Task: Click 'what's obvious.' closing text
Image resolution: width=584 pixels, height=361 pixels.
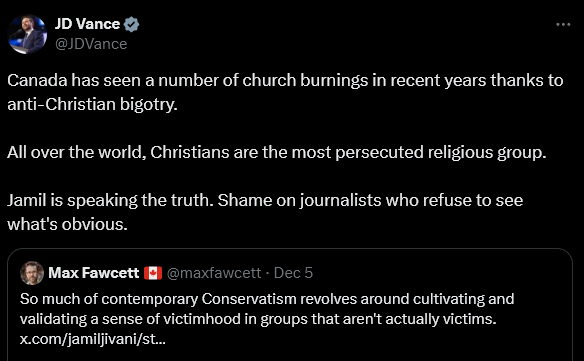Action: click(67, 224)
